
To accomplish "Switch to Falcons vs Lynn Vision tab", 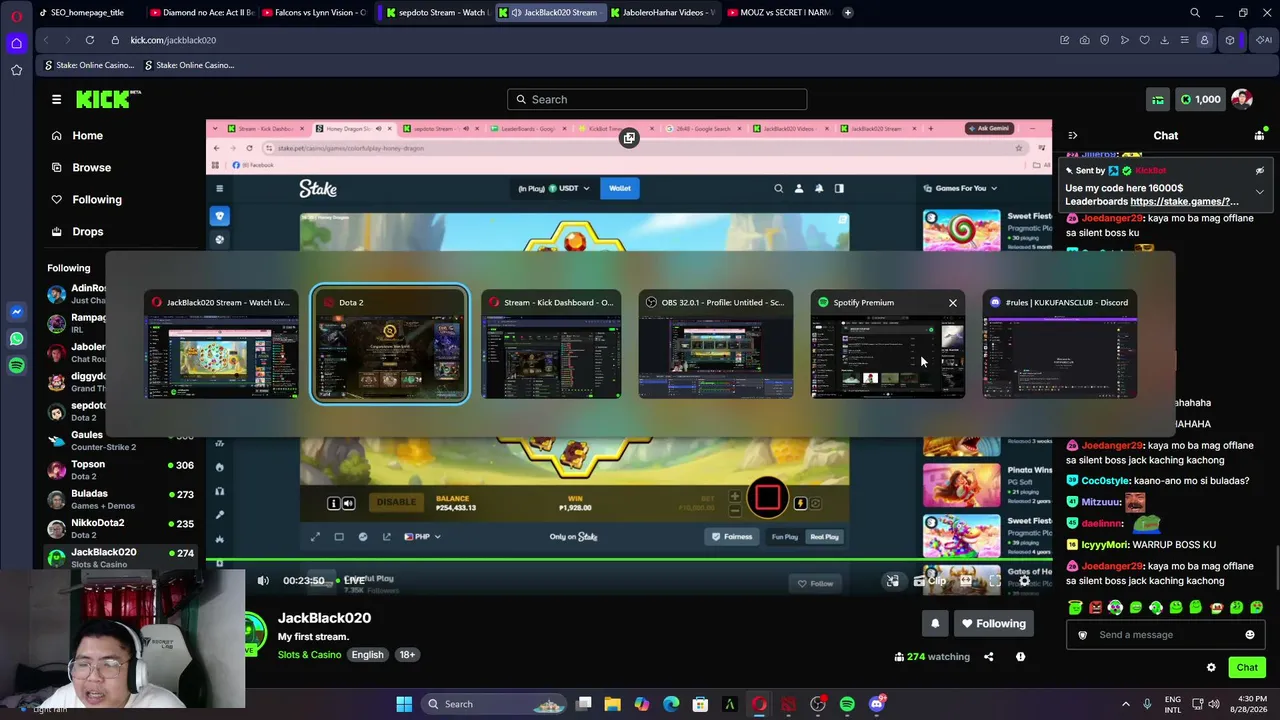I will pos(313,13).
